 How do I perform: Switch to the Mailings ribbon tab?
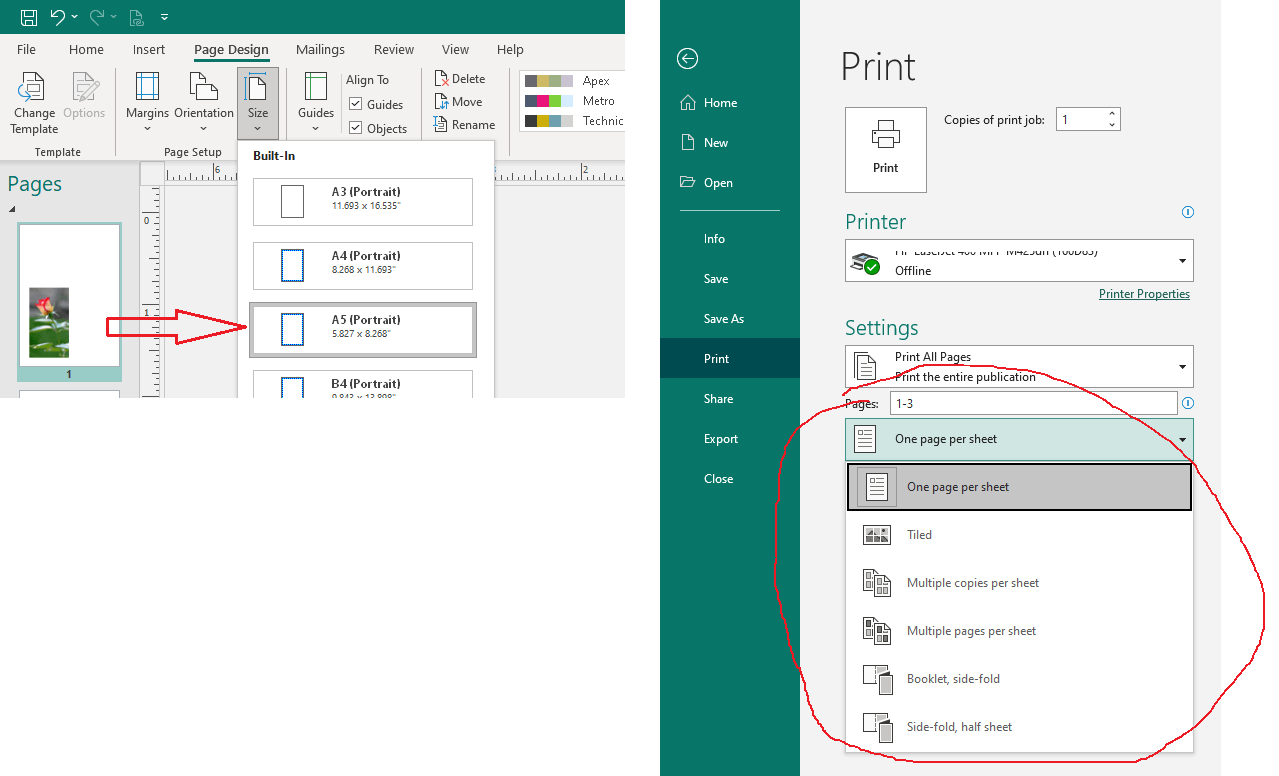(320, 49)
